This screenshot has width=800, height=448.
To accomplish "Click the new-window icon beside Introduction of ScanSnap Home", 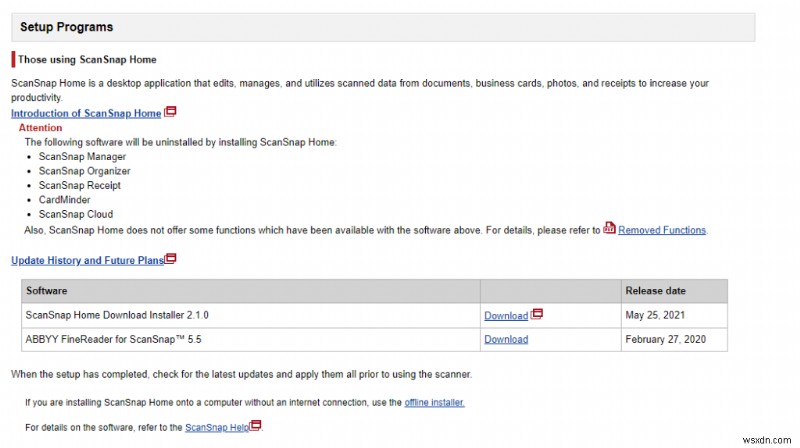I will (170, 112).
